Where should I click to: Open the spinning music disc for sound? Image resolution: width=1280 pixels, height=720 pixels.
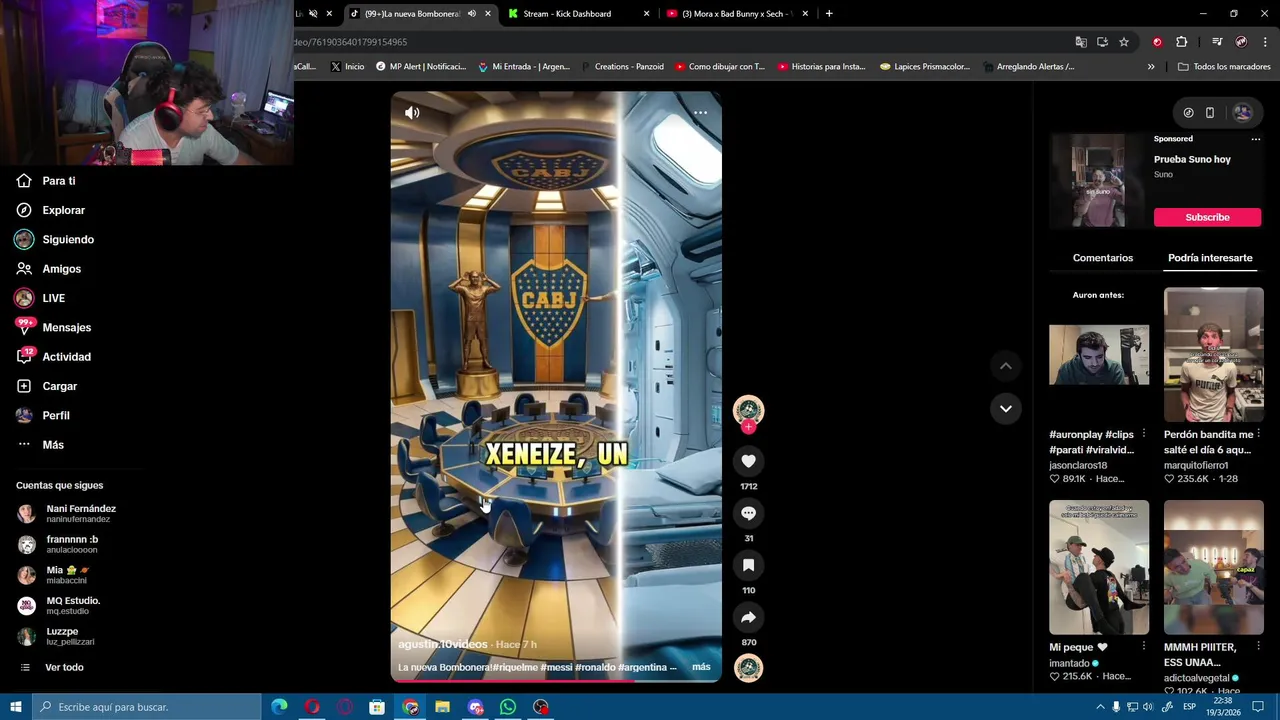tap(748, 668)
